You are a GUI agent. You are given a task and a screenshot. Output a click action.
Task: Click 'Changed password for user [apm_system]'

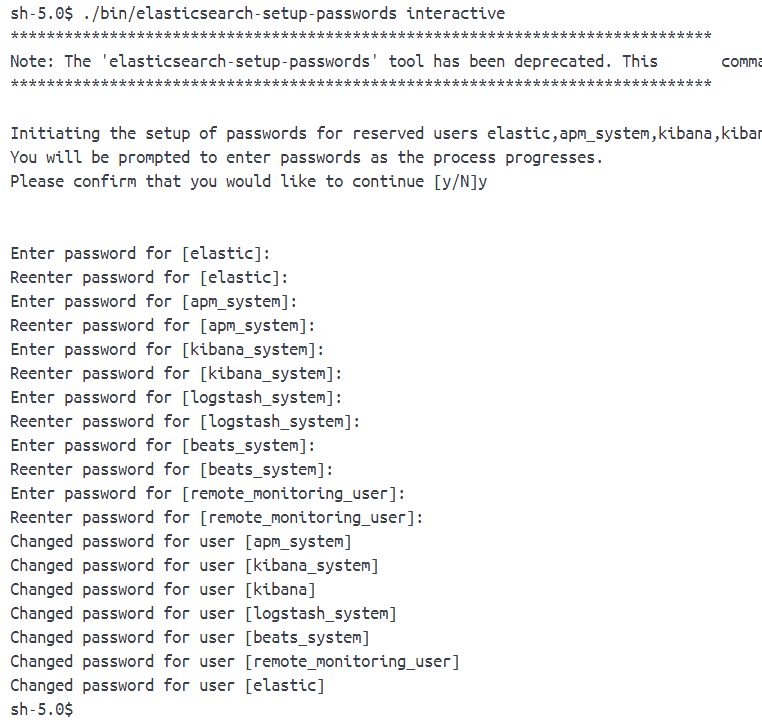coord(181,541)
